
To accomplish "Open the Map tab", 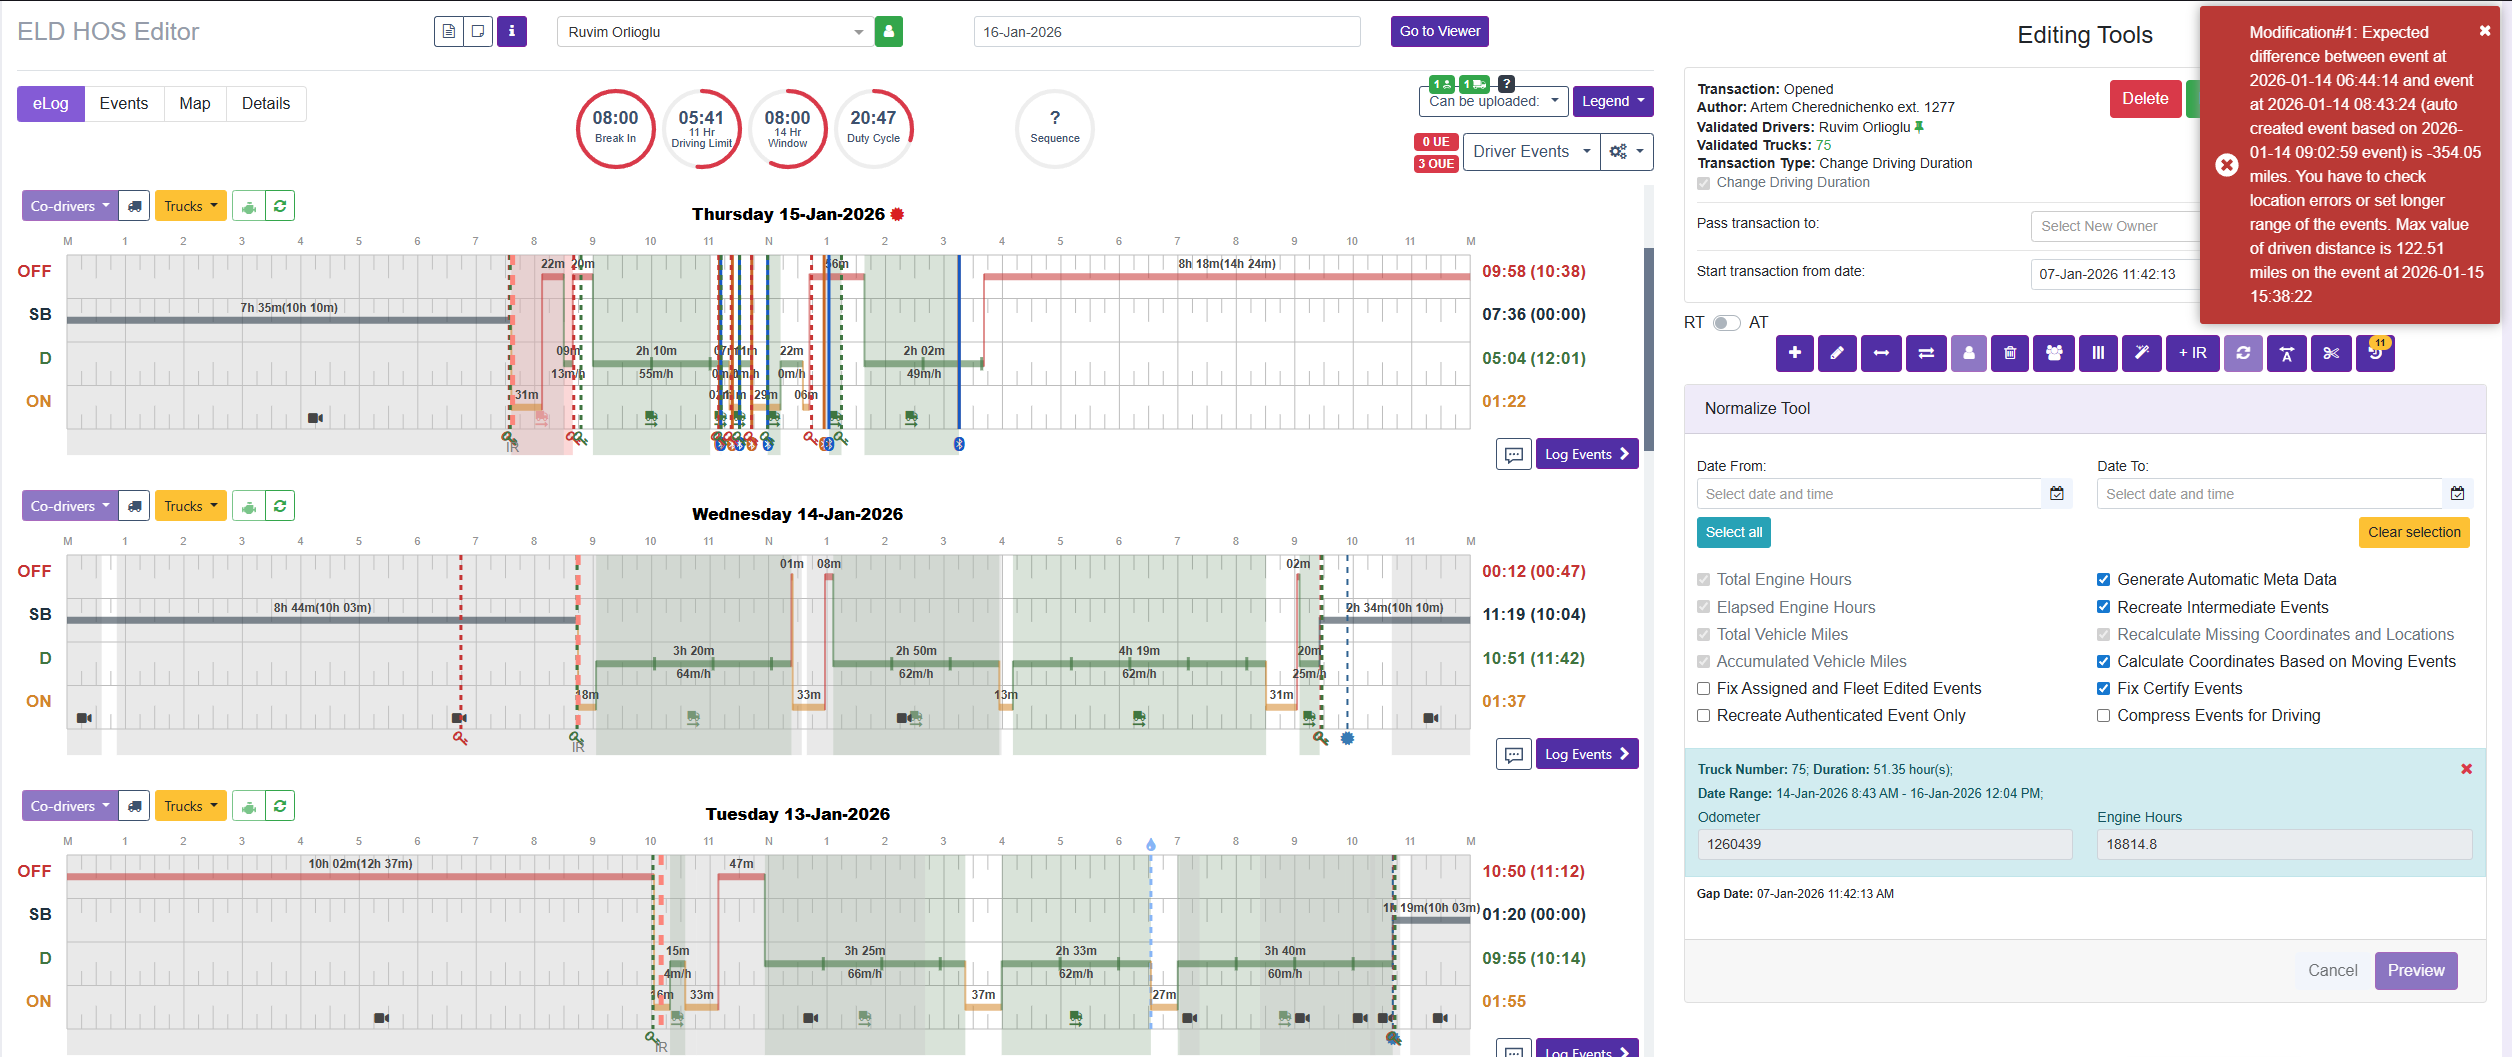I will [195, 104].
